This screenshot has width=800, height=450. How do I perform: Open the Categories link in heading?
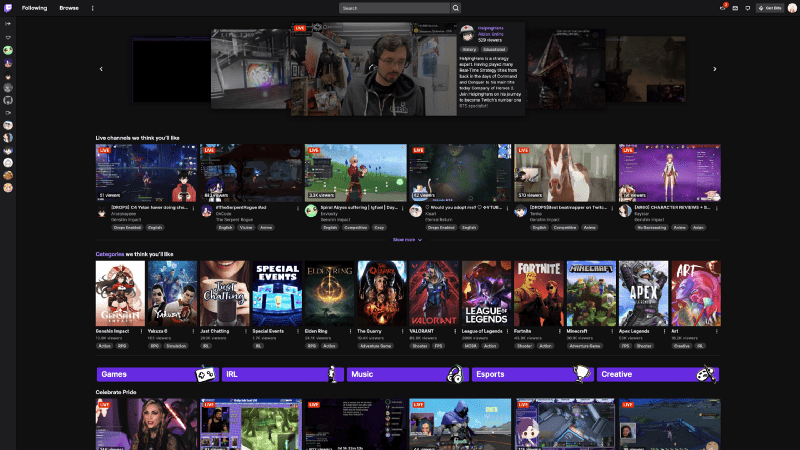(x=110, y=254)
